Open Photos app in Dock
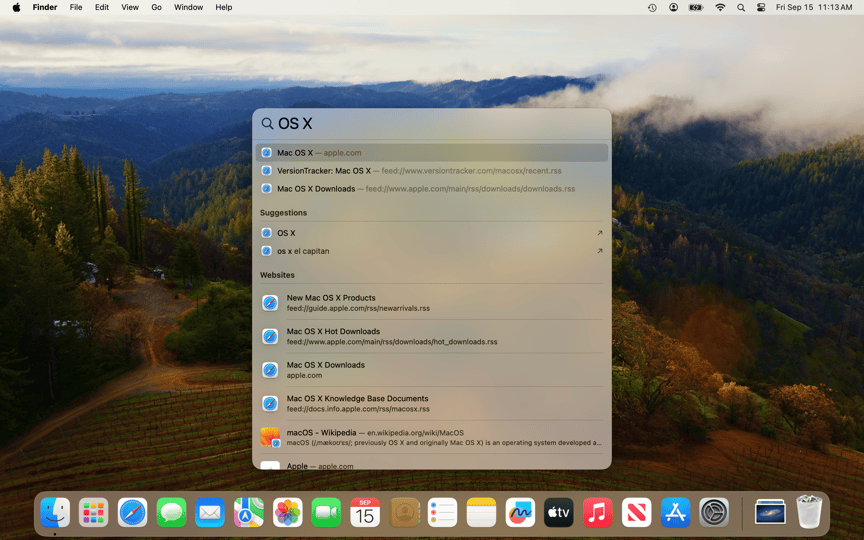 [288, 512]
